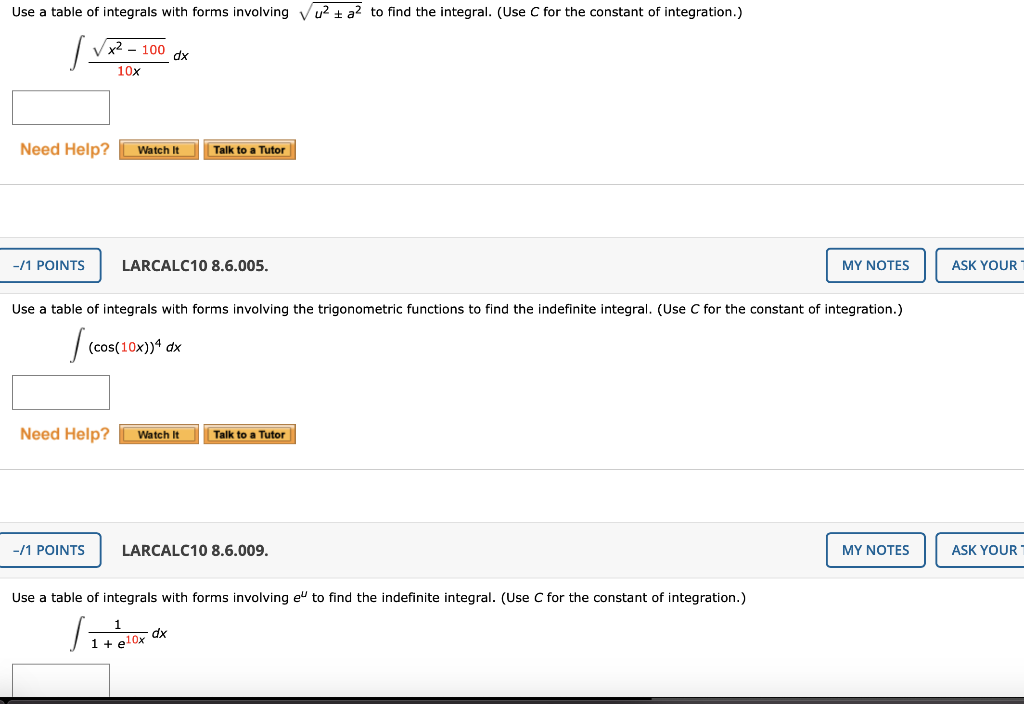Click Talk to a Tutor under the first problem
The image size is (1024, 704).
point(249,149)
